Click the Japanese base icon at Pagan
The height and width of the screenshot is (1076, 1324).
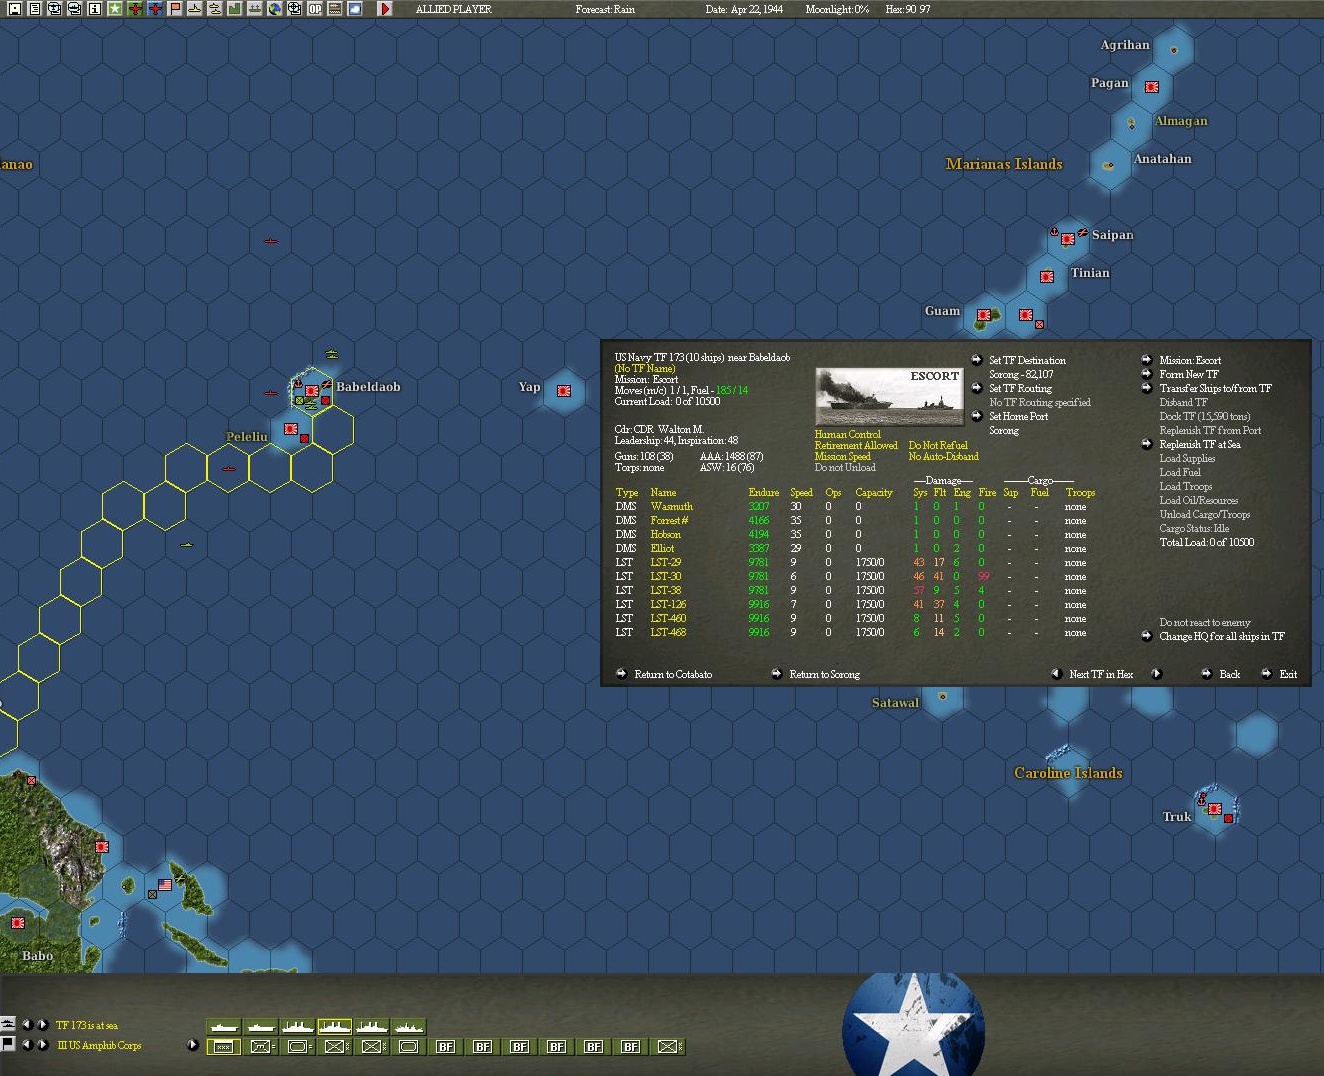[1152, 87]
